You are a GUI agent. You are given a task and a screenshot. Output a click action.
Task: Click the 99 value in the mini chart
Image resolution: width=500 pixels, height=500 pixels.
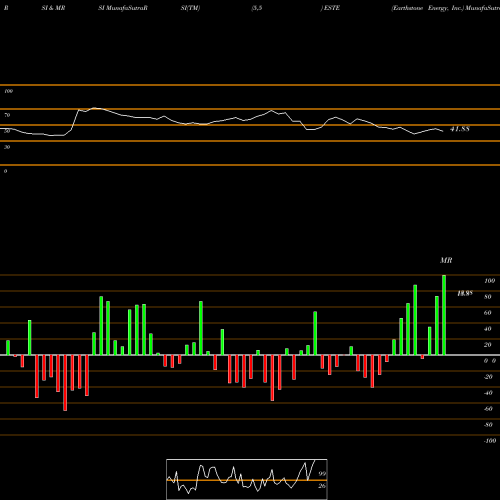coord(322,474)
